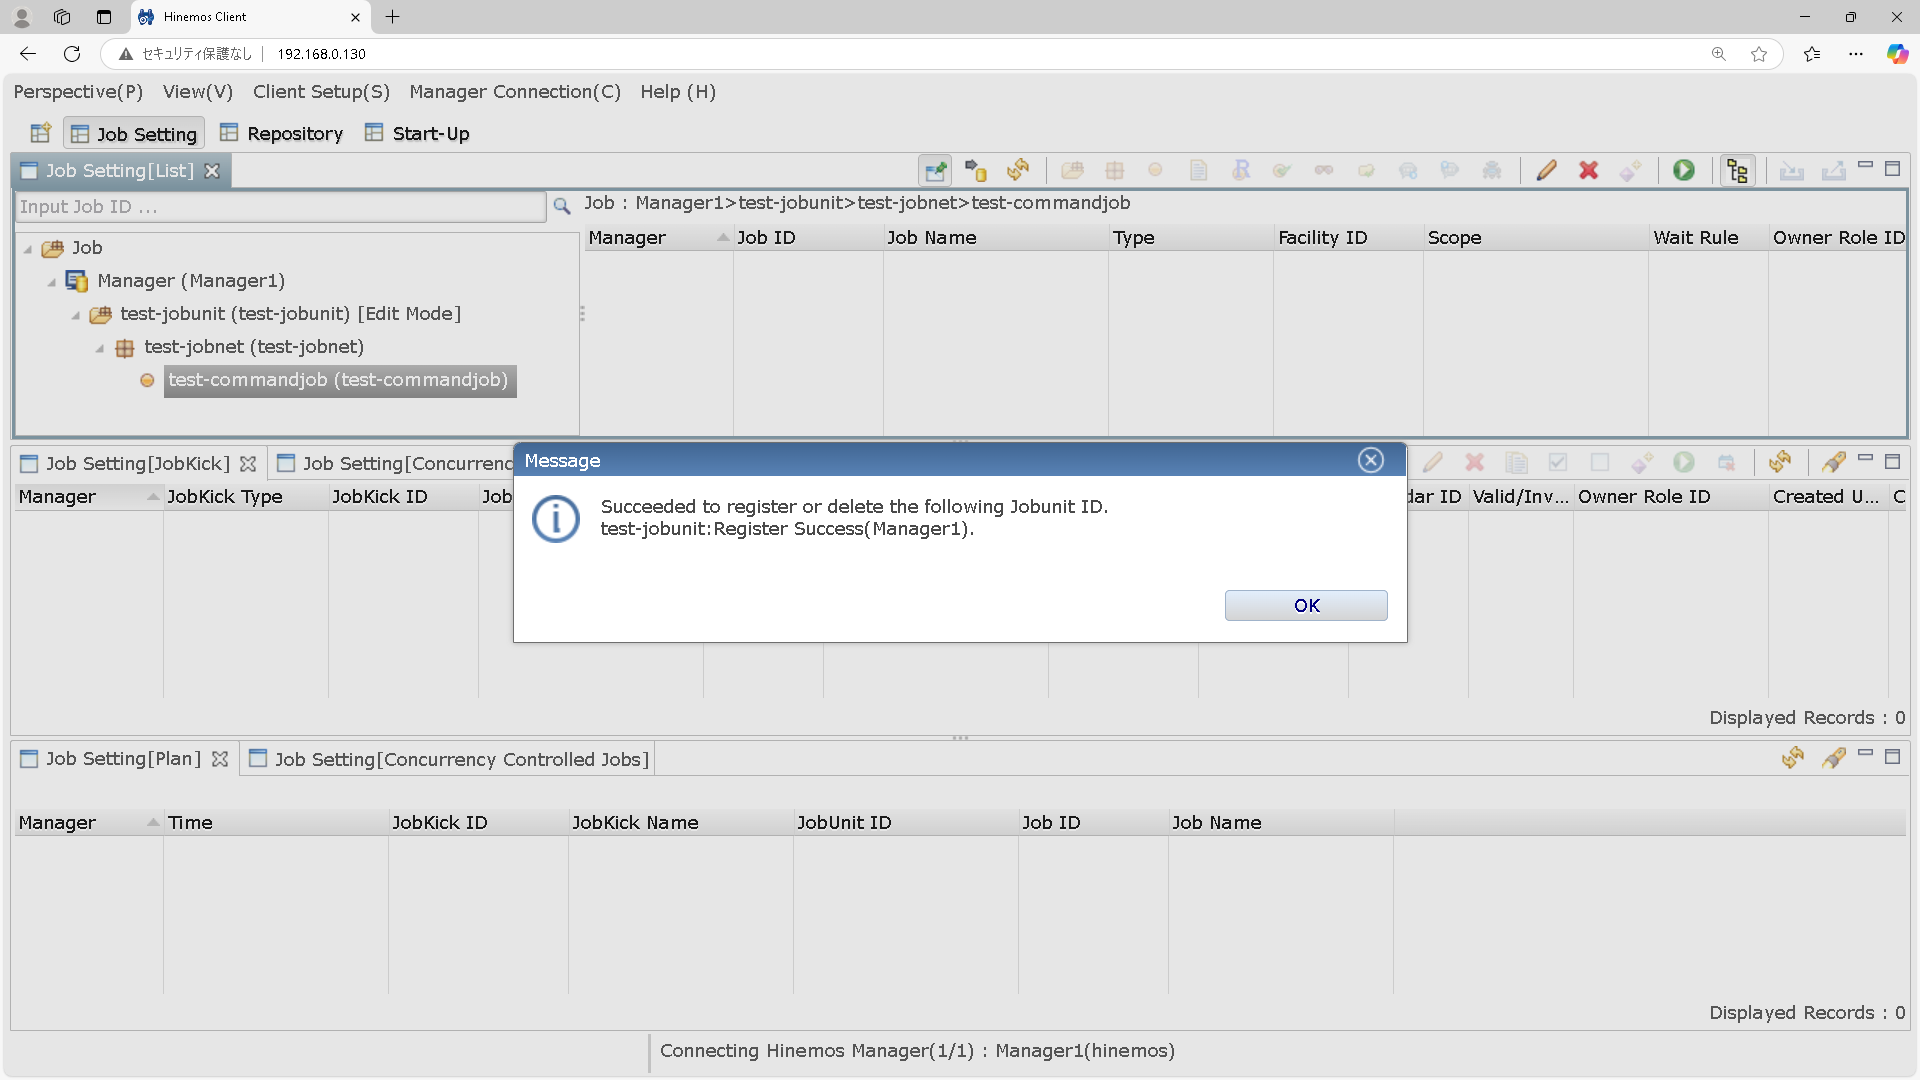Switch to the Repository perspective tab

click(x=281, y=134)
